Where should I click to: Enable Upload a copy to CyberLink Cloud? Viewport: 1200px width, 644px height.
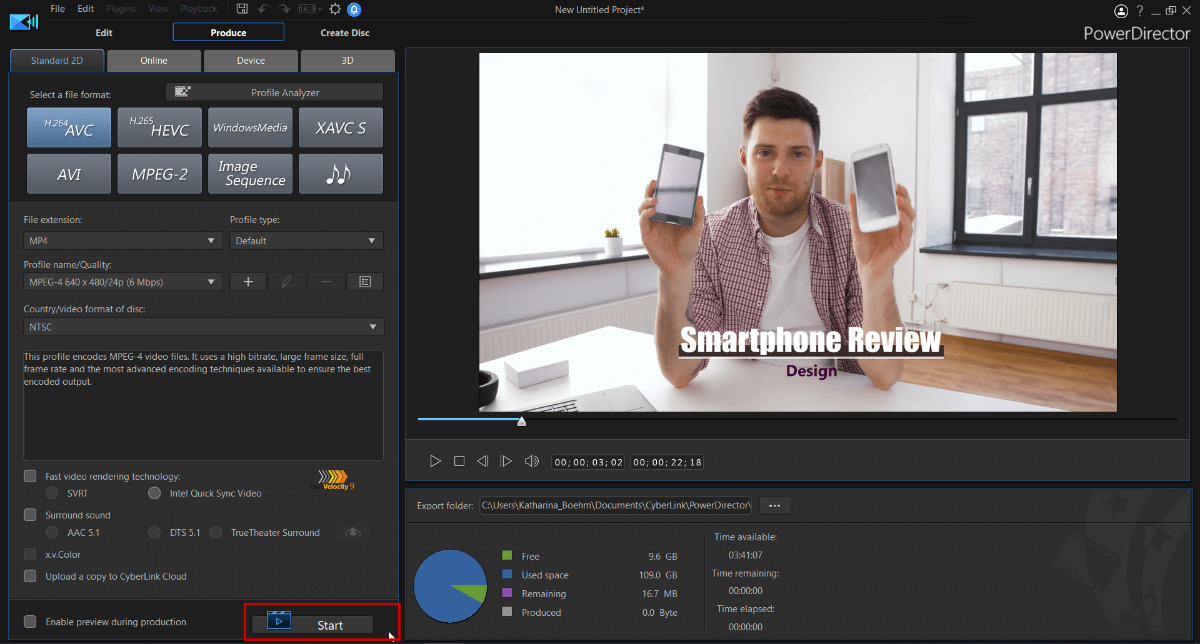30,576
